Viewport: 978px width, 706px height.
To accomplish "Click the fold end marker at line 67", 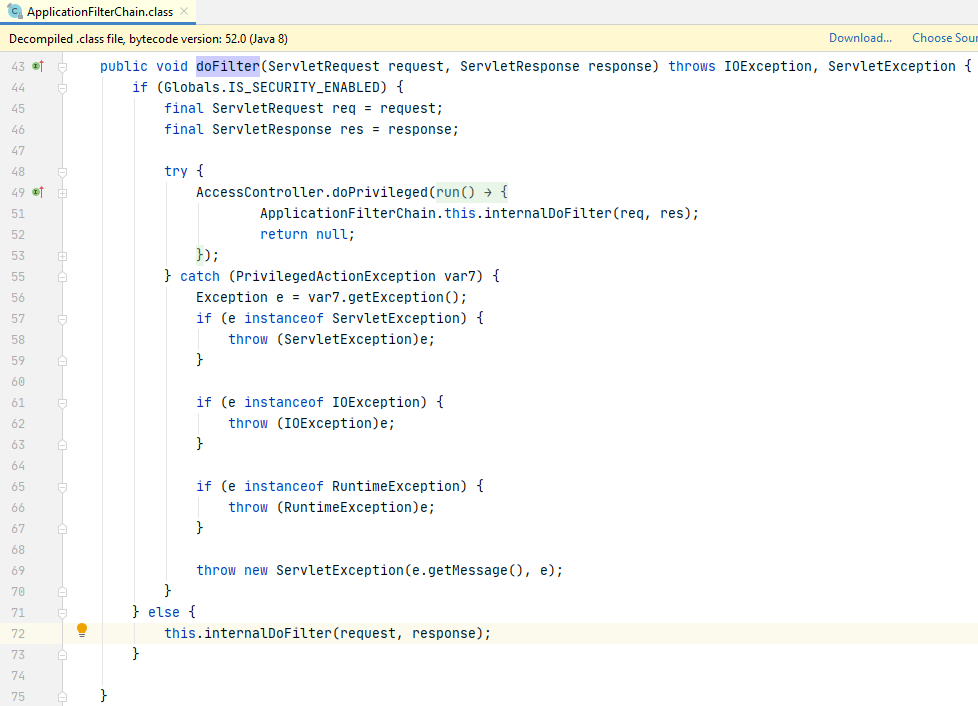I will coord(62,529).
